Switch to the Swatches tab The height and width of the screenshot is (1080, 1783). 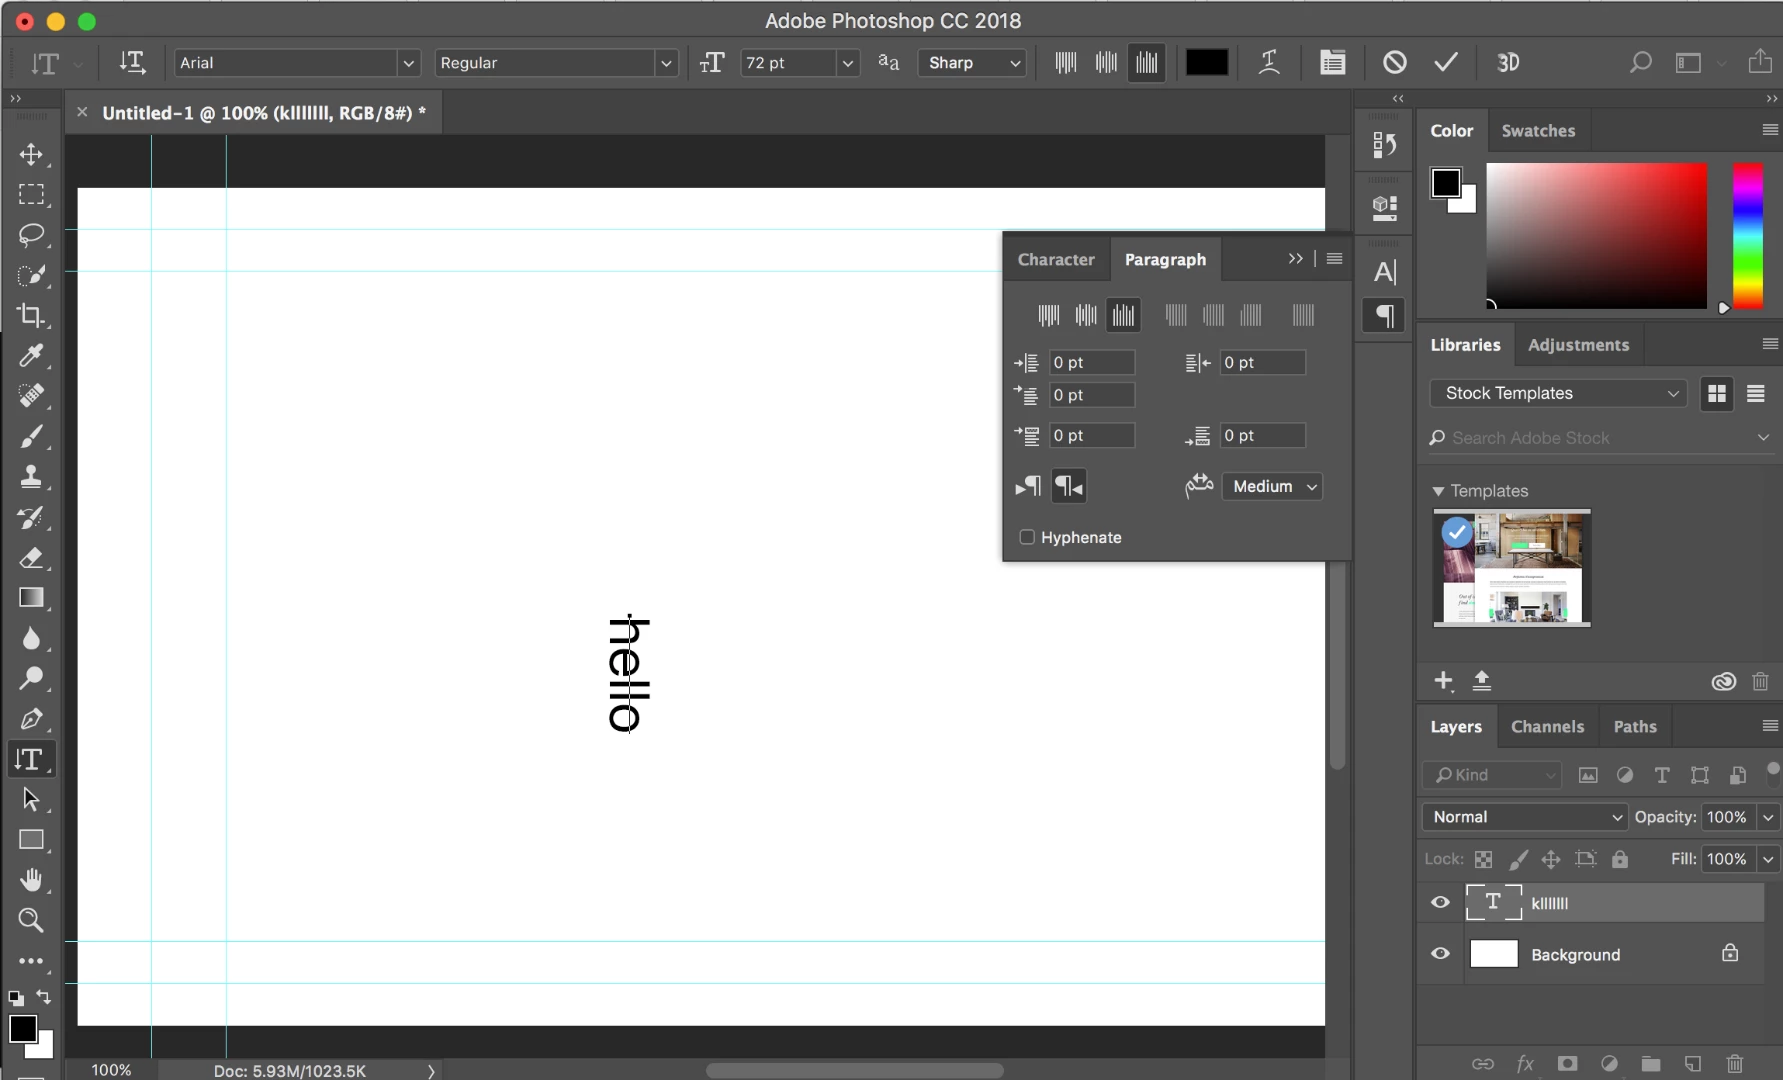pyautogui.click(x=1538, y=131)
